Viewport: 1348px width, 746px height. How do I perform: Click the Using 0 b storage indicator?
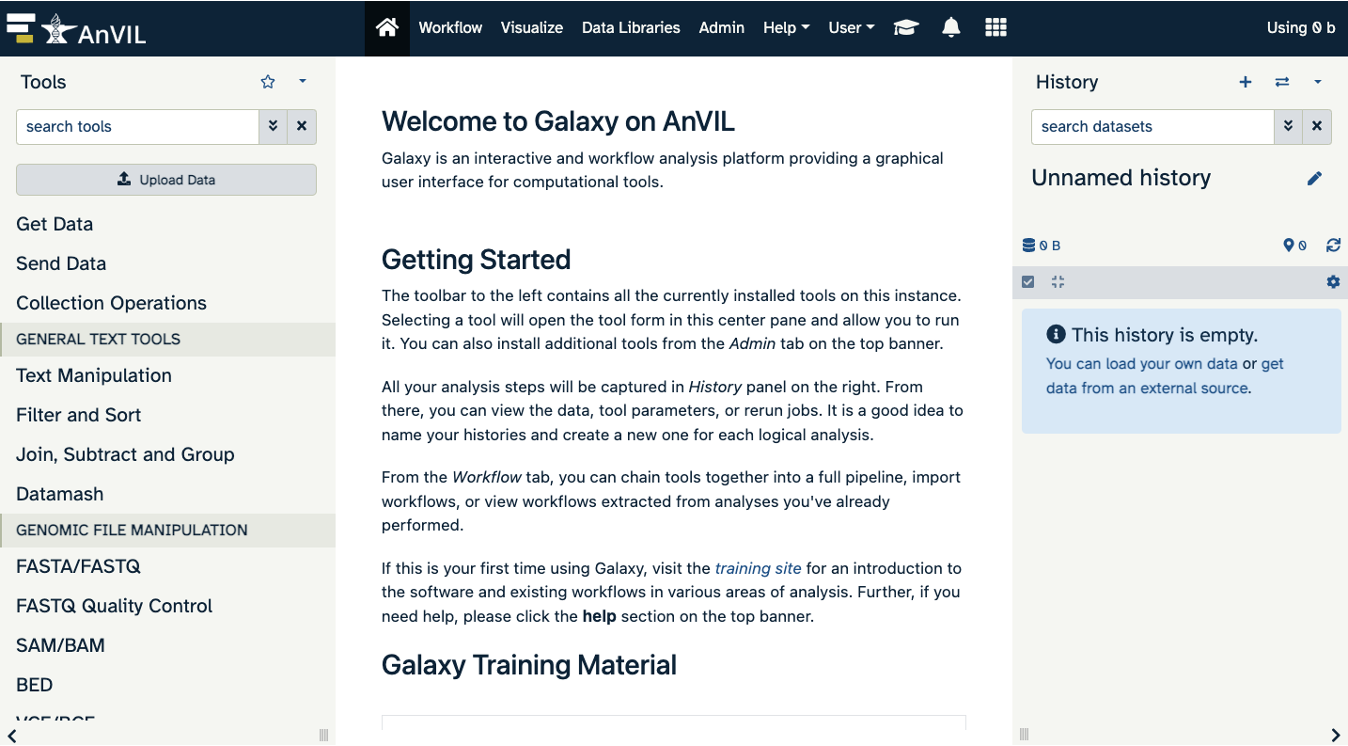pos(1300,28)
